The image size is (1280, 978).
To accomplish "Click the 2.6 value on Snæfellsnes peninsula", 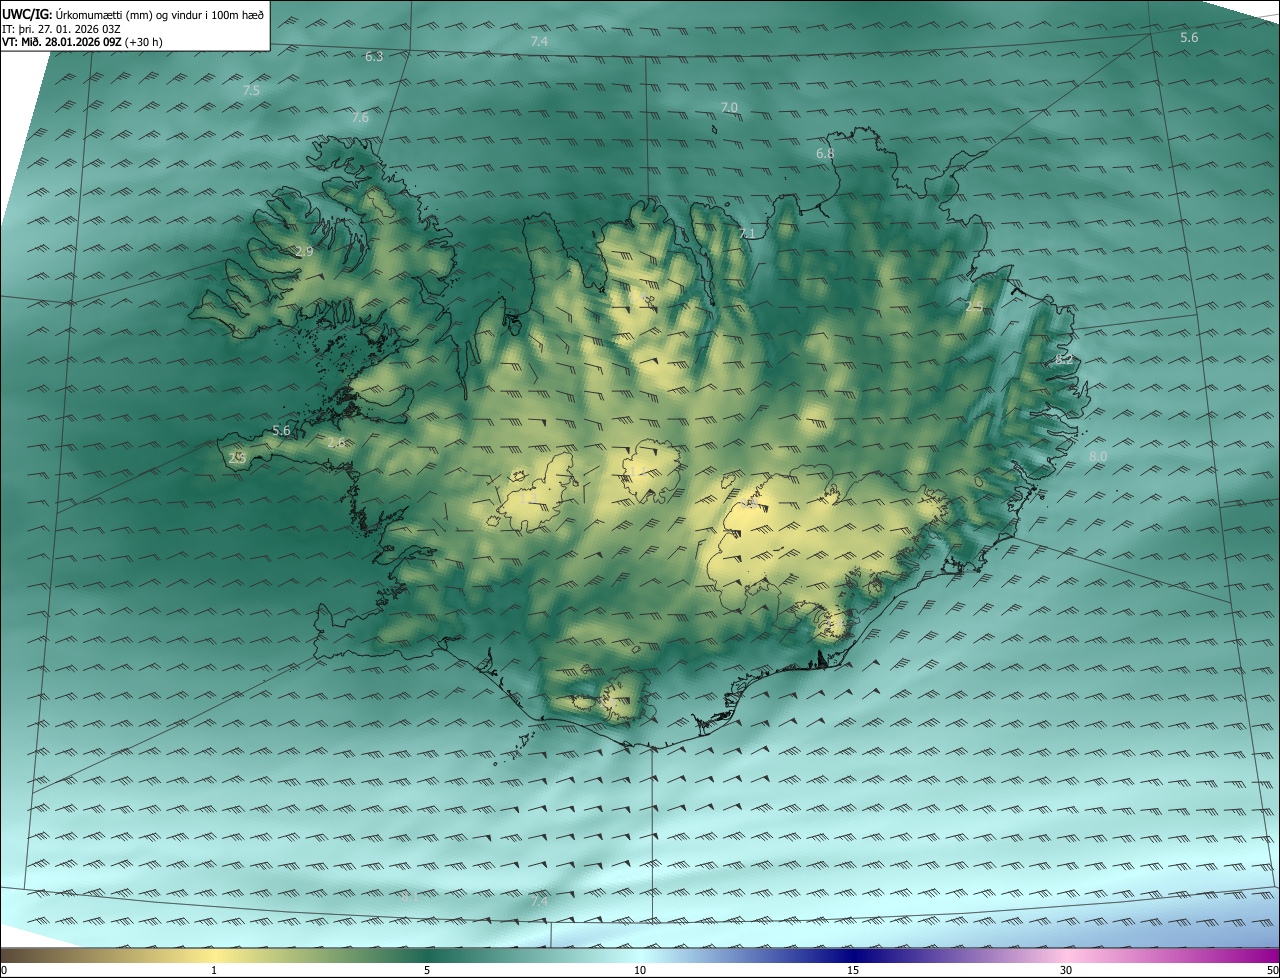I will 336,443.
